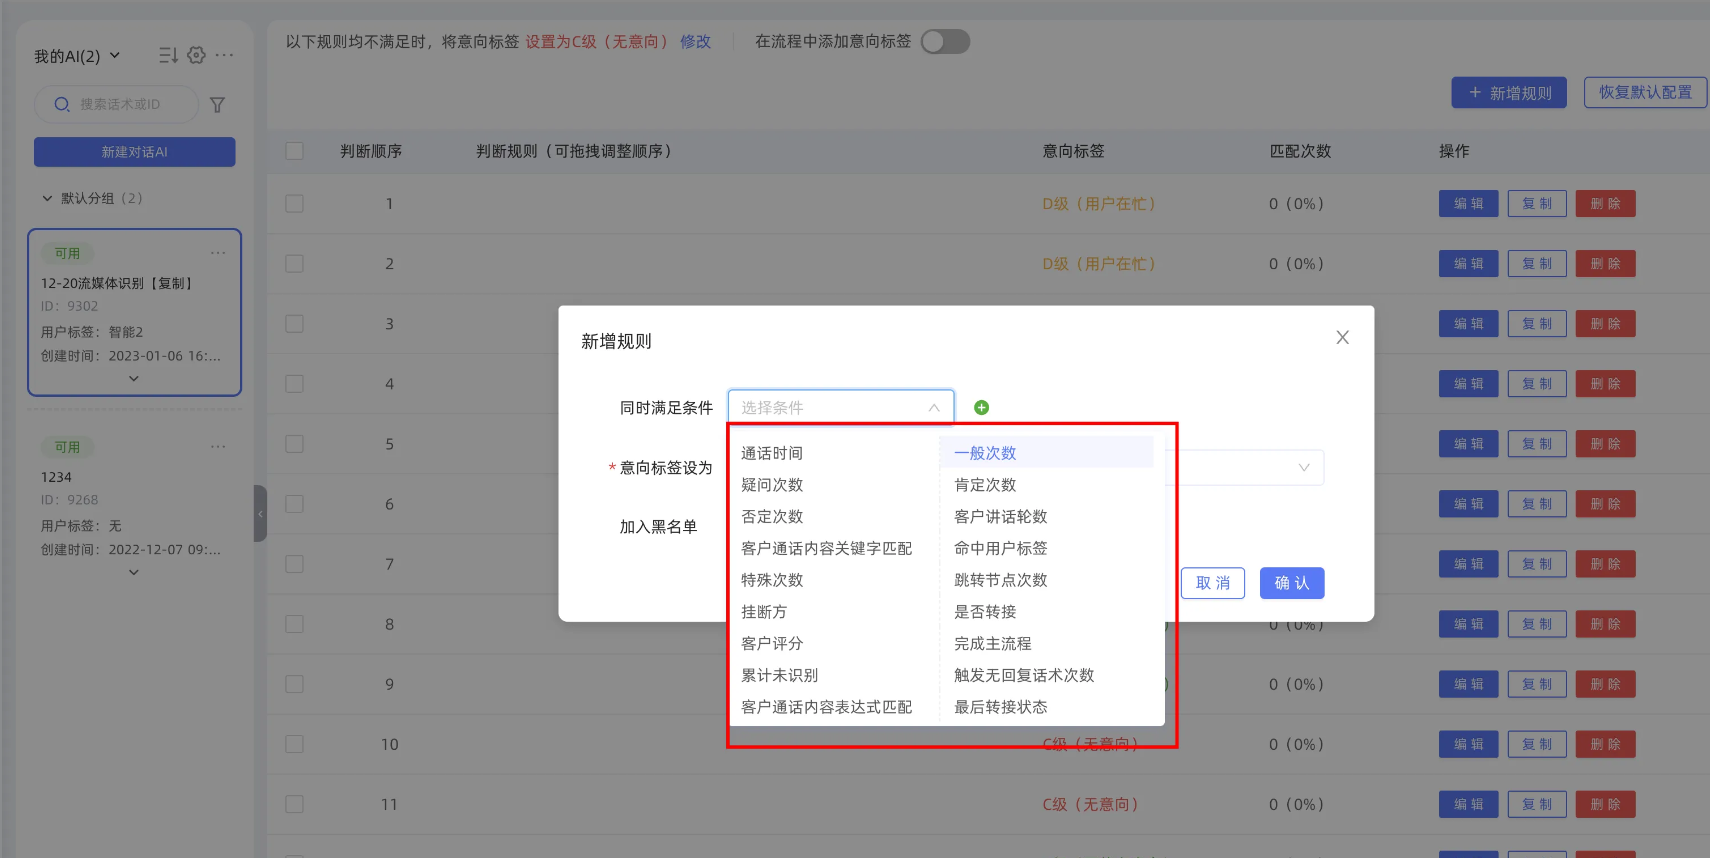Click the sidebar collapse handle arrow

pyautogui.click(x=260, y=513)
